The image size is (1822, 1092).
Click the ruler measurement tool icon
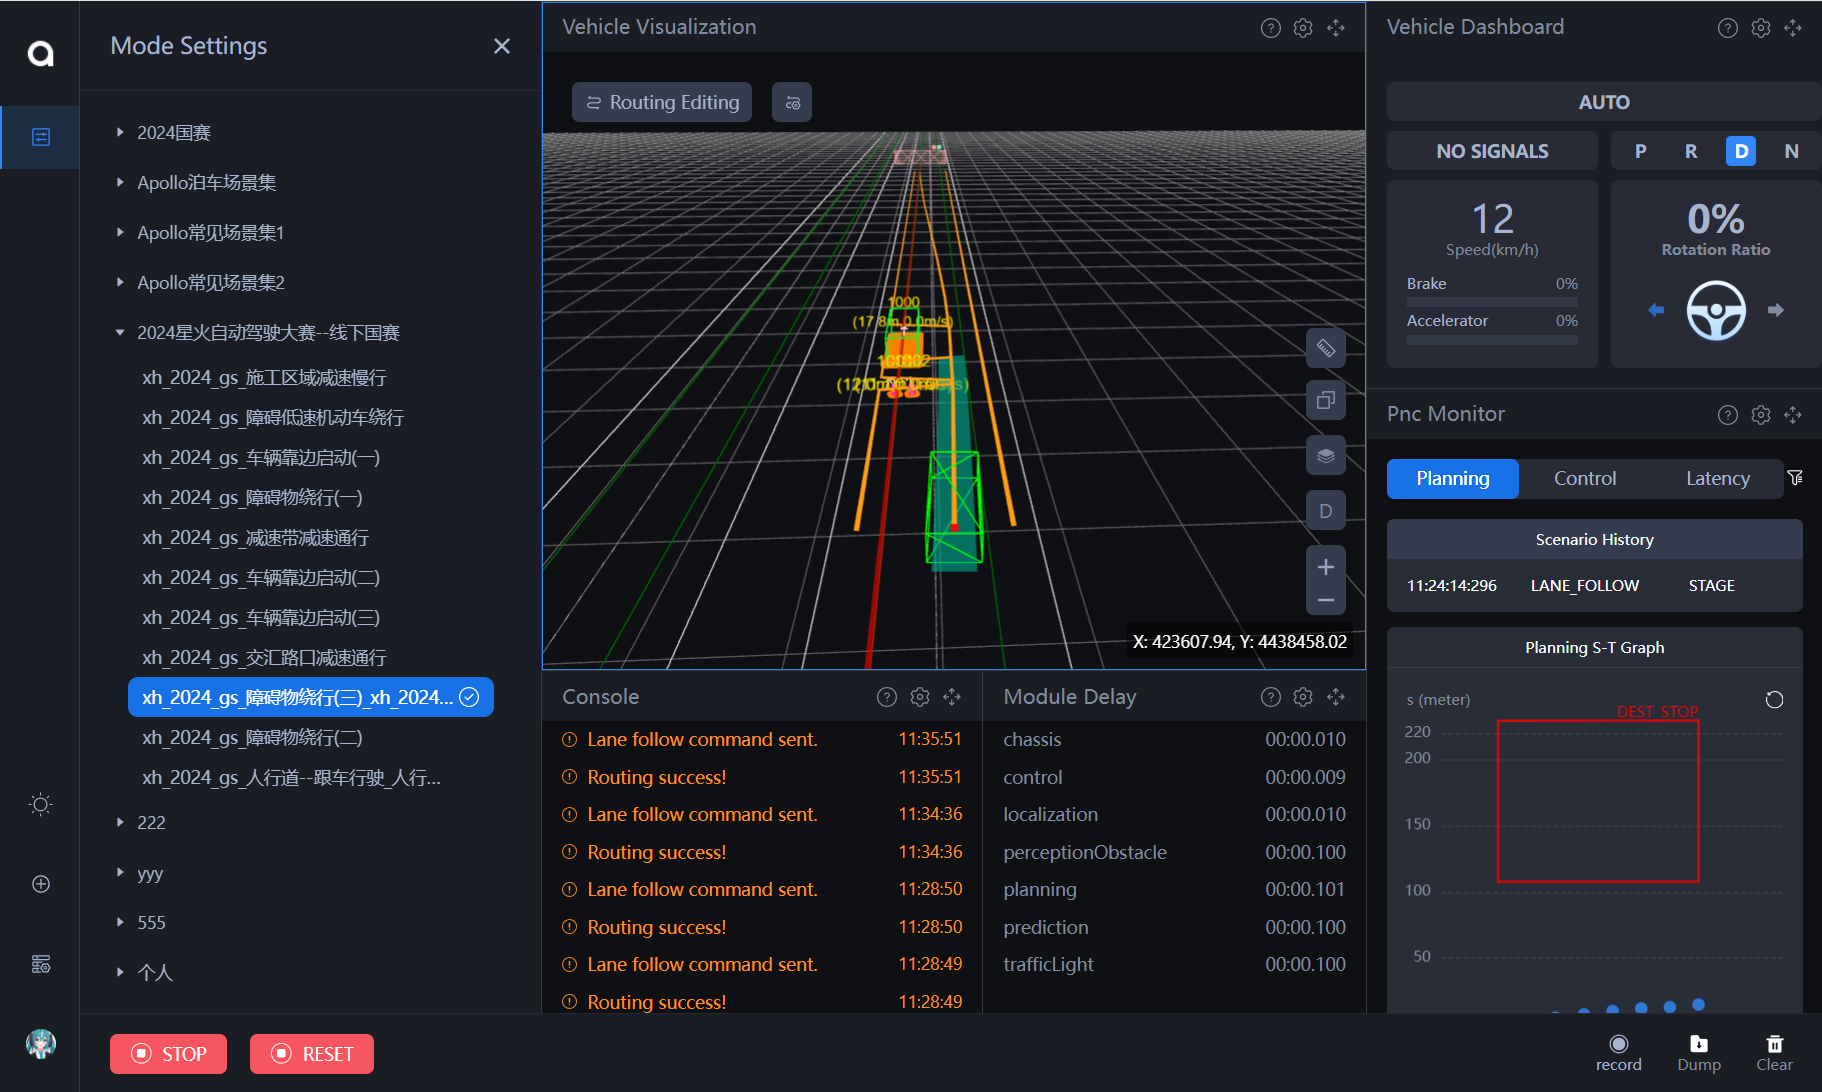(x=1325, y=348)
